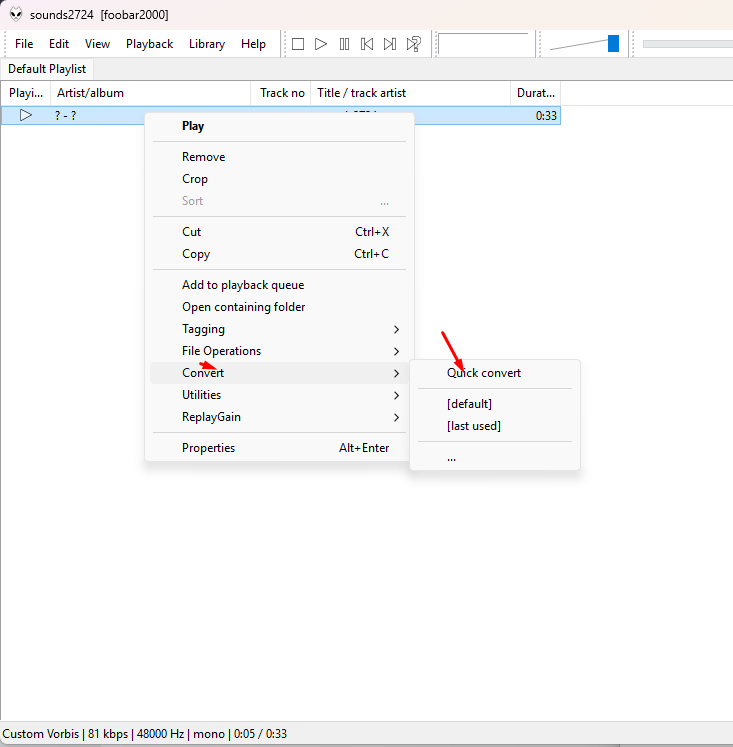This screenshot has height=747, width=733.
Task: Click the '? - ?' artist/album cell
Action: (66, 116)
